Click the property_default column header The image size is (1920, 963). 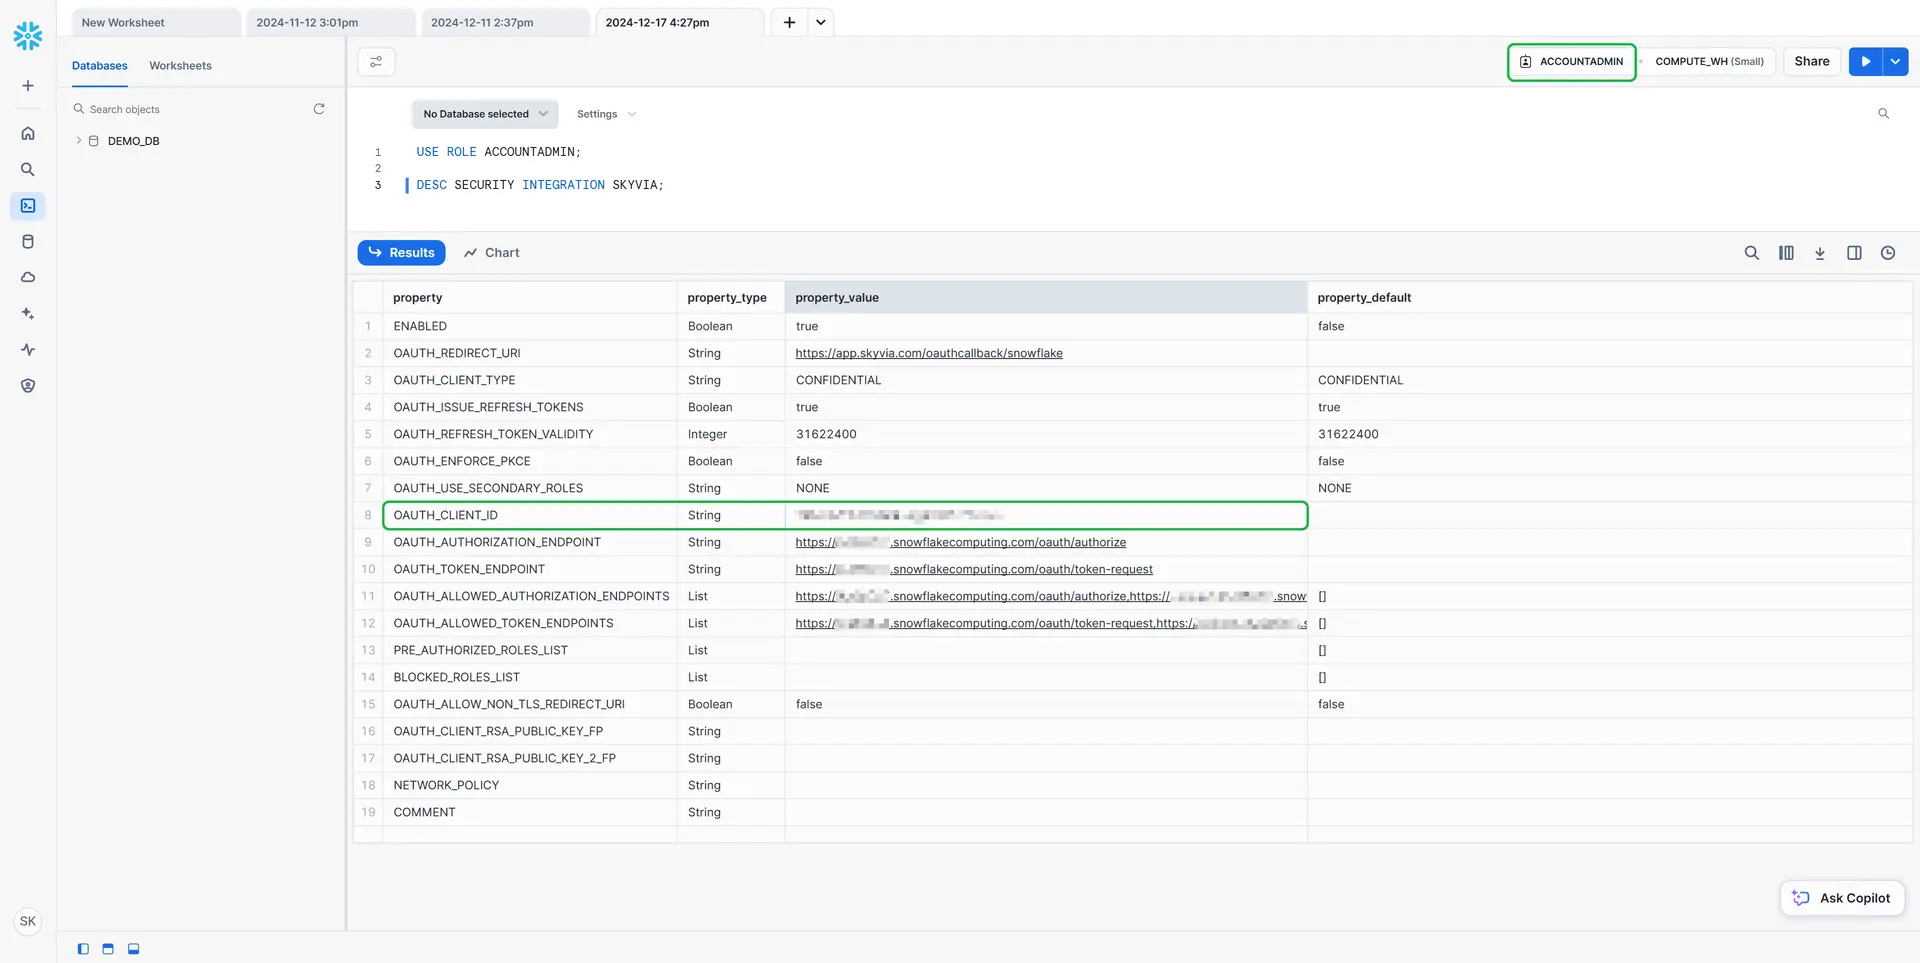point(1610,297)
